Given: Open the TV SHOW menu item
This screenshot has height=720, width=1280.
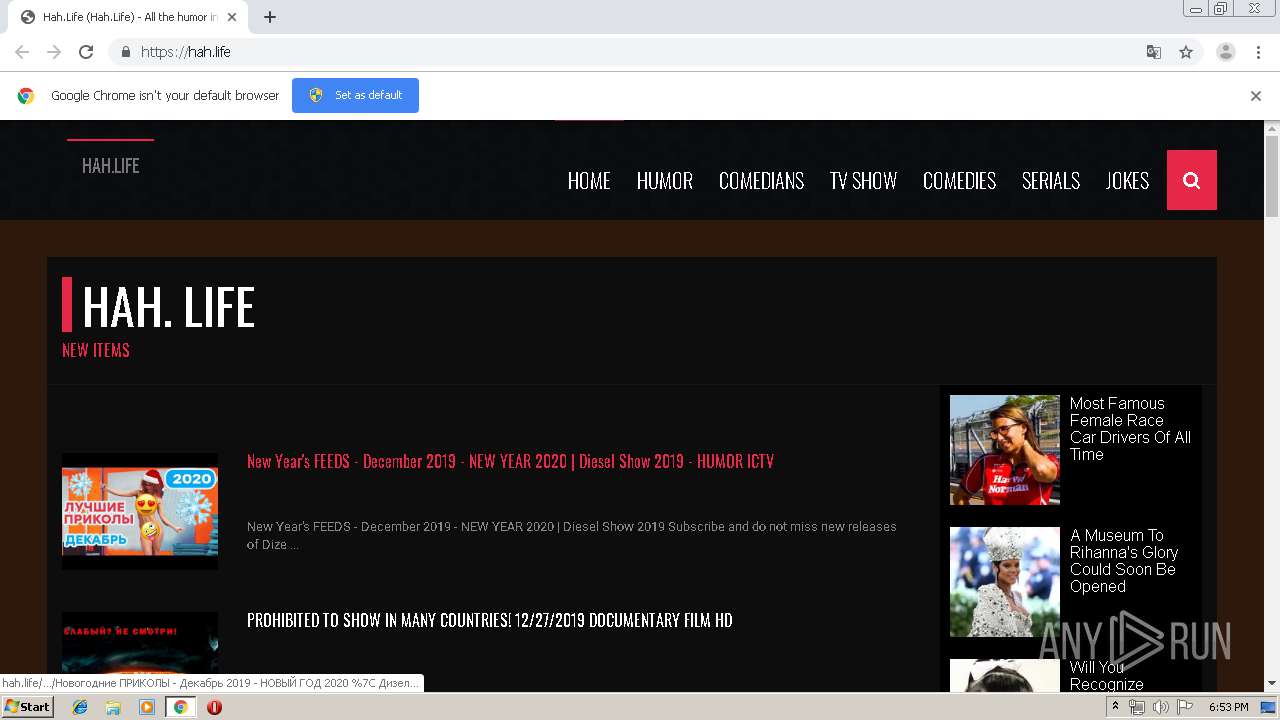Looking at the screenshot, I should point(863,181).
